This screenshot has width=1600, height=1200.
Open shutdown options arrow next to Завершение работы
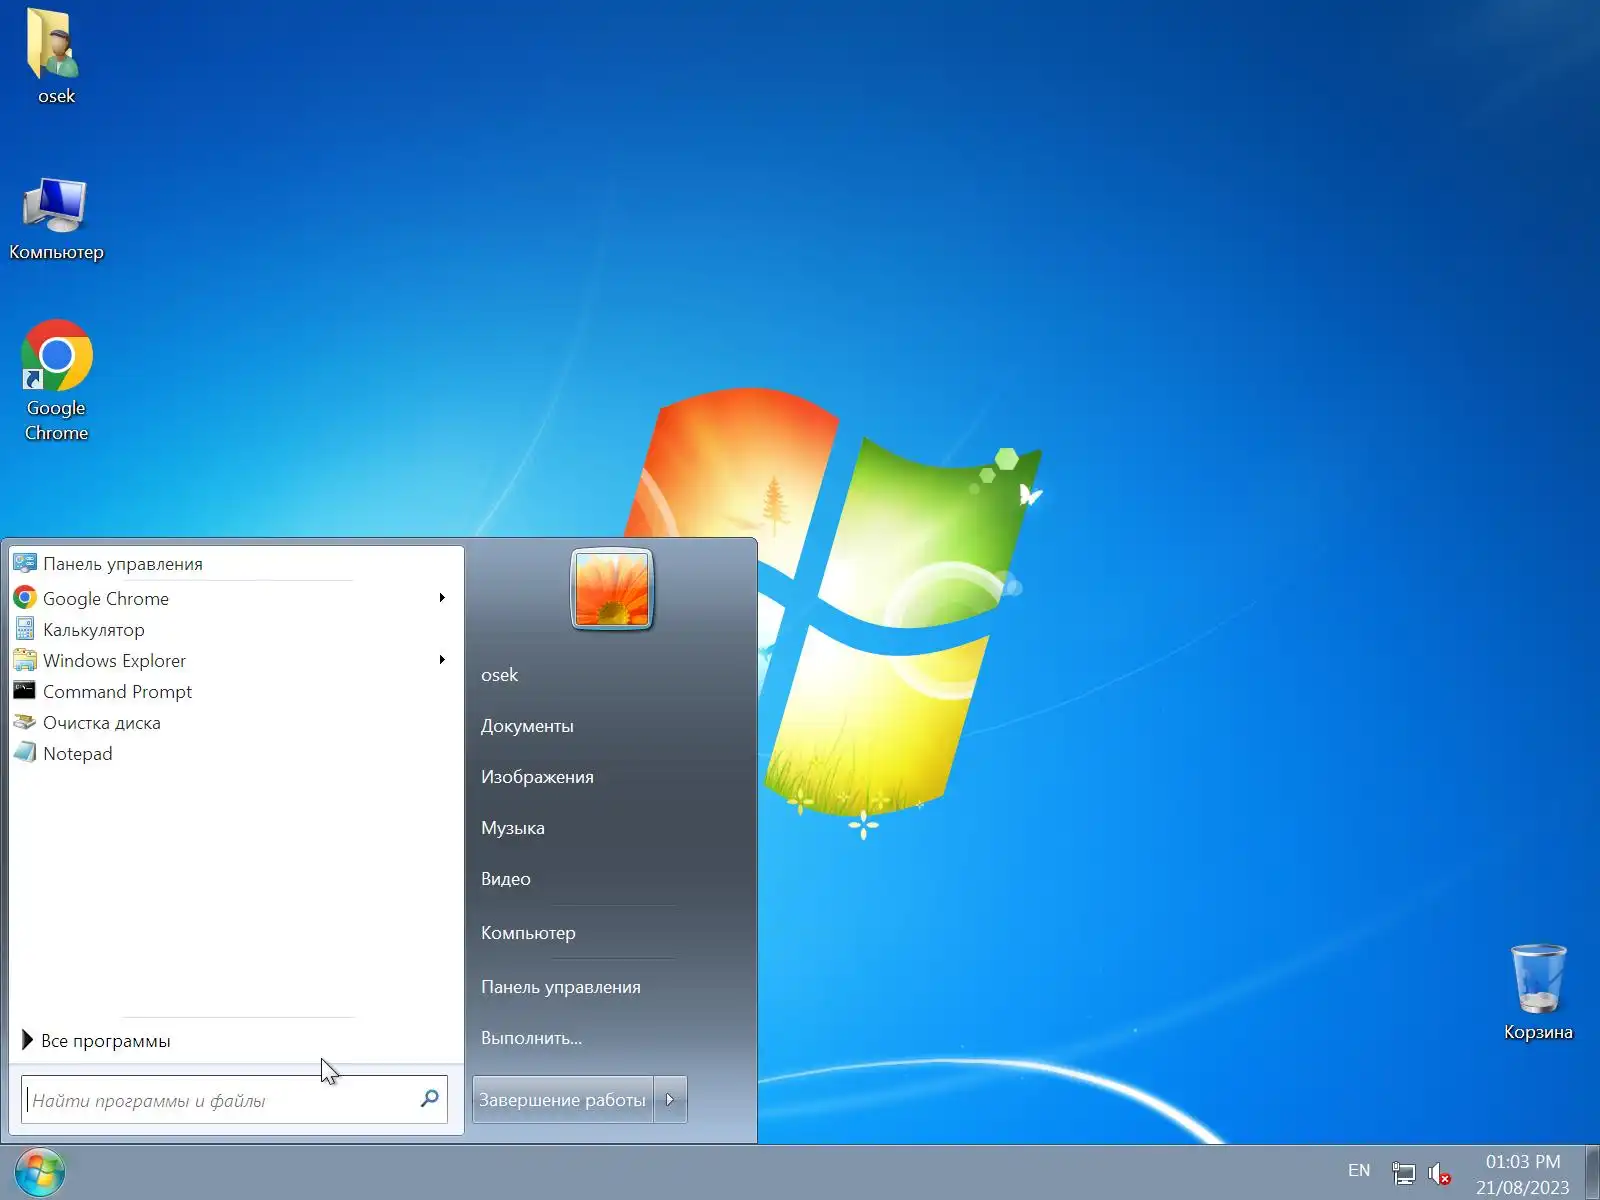click(x=670, y=1099)
